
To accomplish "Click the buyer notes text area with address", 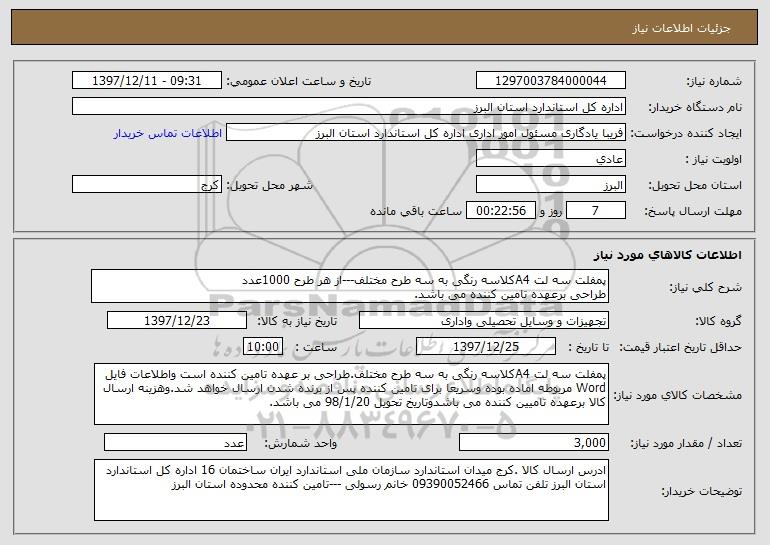I will pos(351,490).
